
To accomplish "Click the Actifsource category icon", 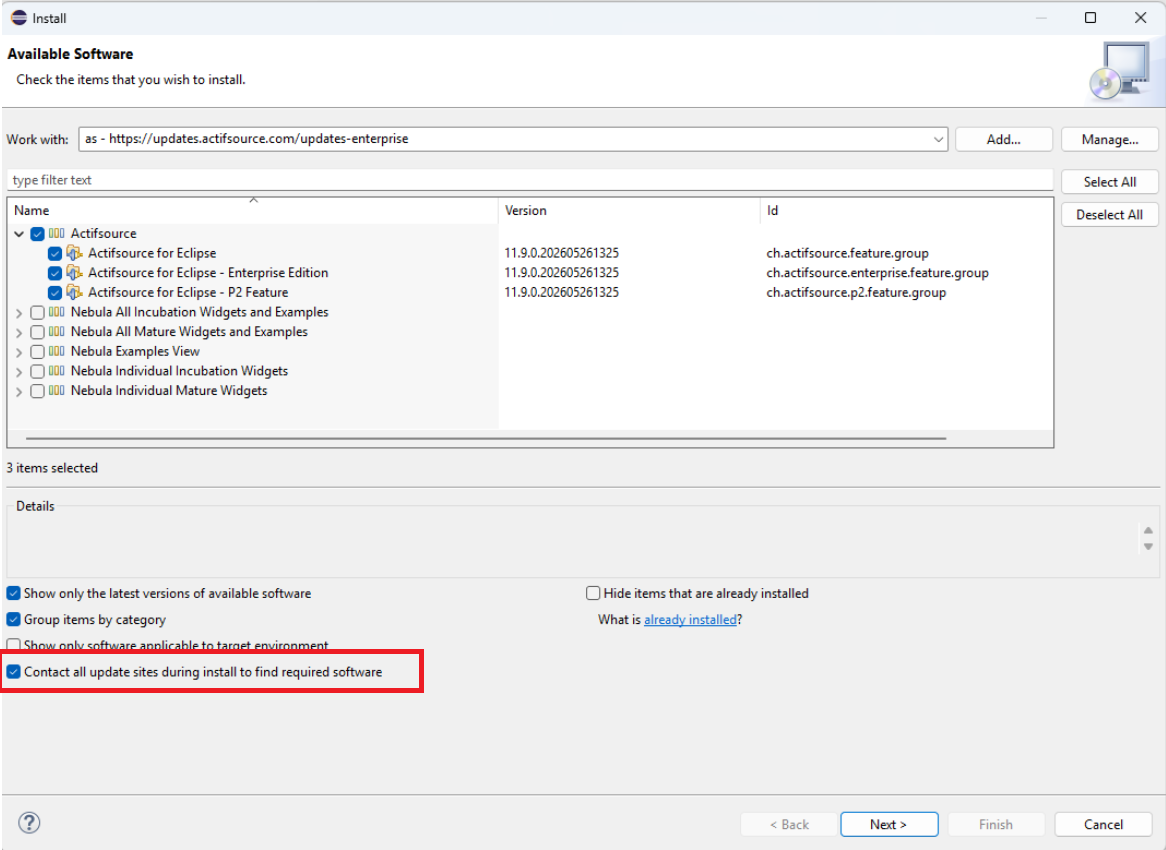I will (x=57, y=234).
